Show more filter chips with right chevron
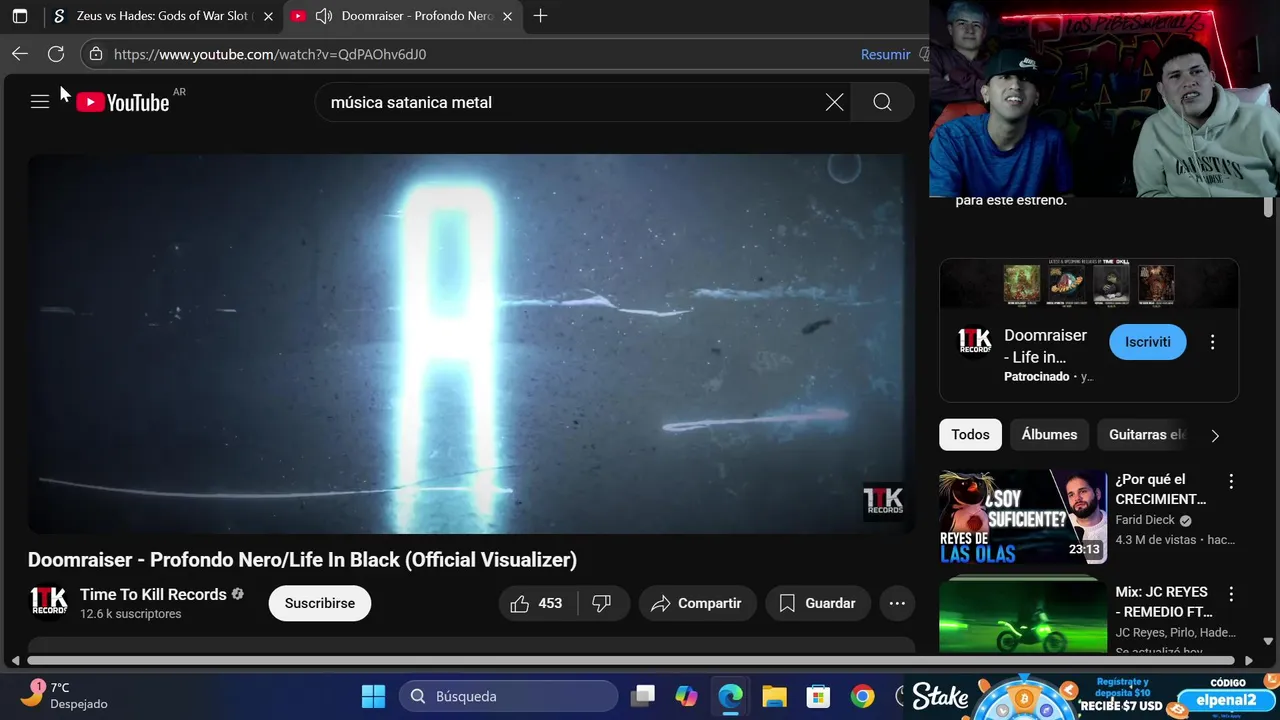Screen dimensions: 1280x720 [x=1215, y=436]
